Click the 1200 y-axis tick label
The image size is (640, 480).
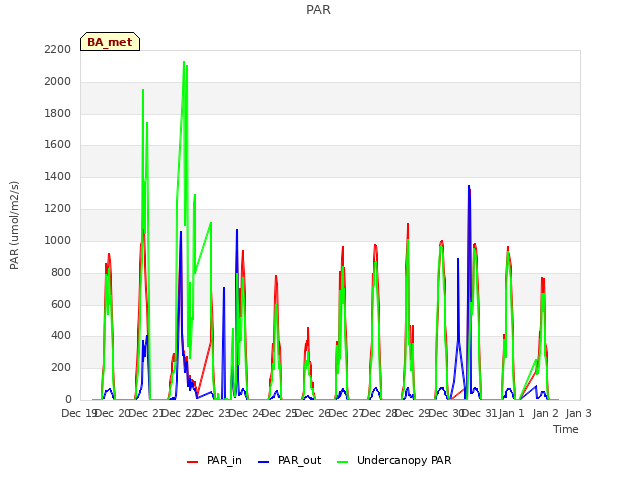(x=58, y=208)
